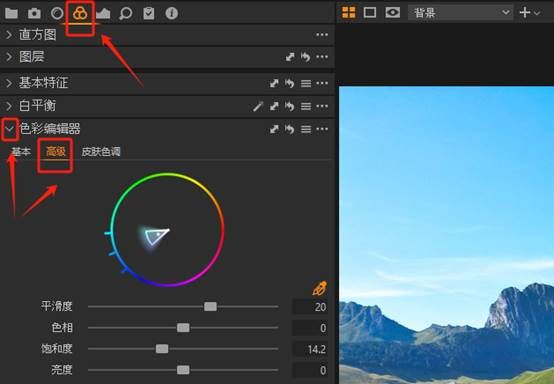Expand the 图层 panel
Viewport: 554px width, 384px height.
pos(9,57)
